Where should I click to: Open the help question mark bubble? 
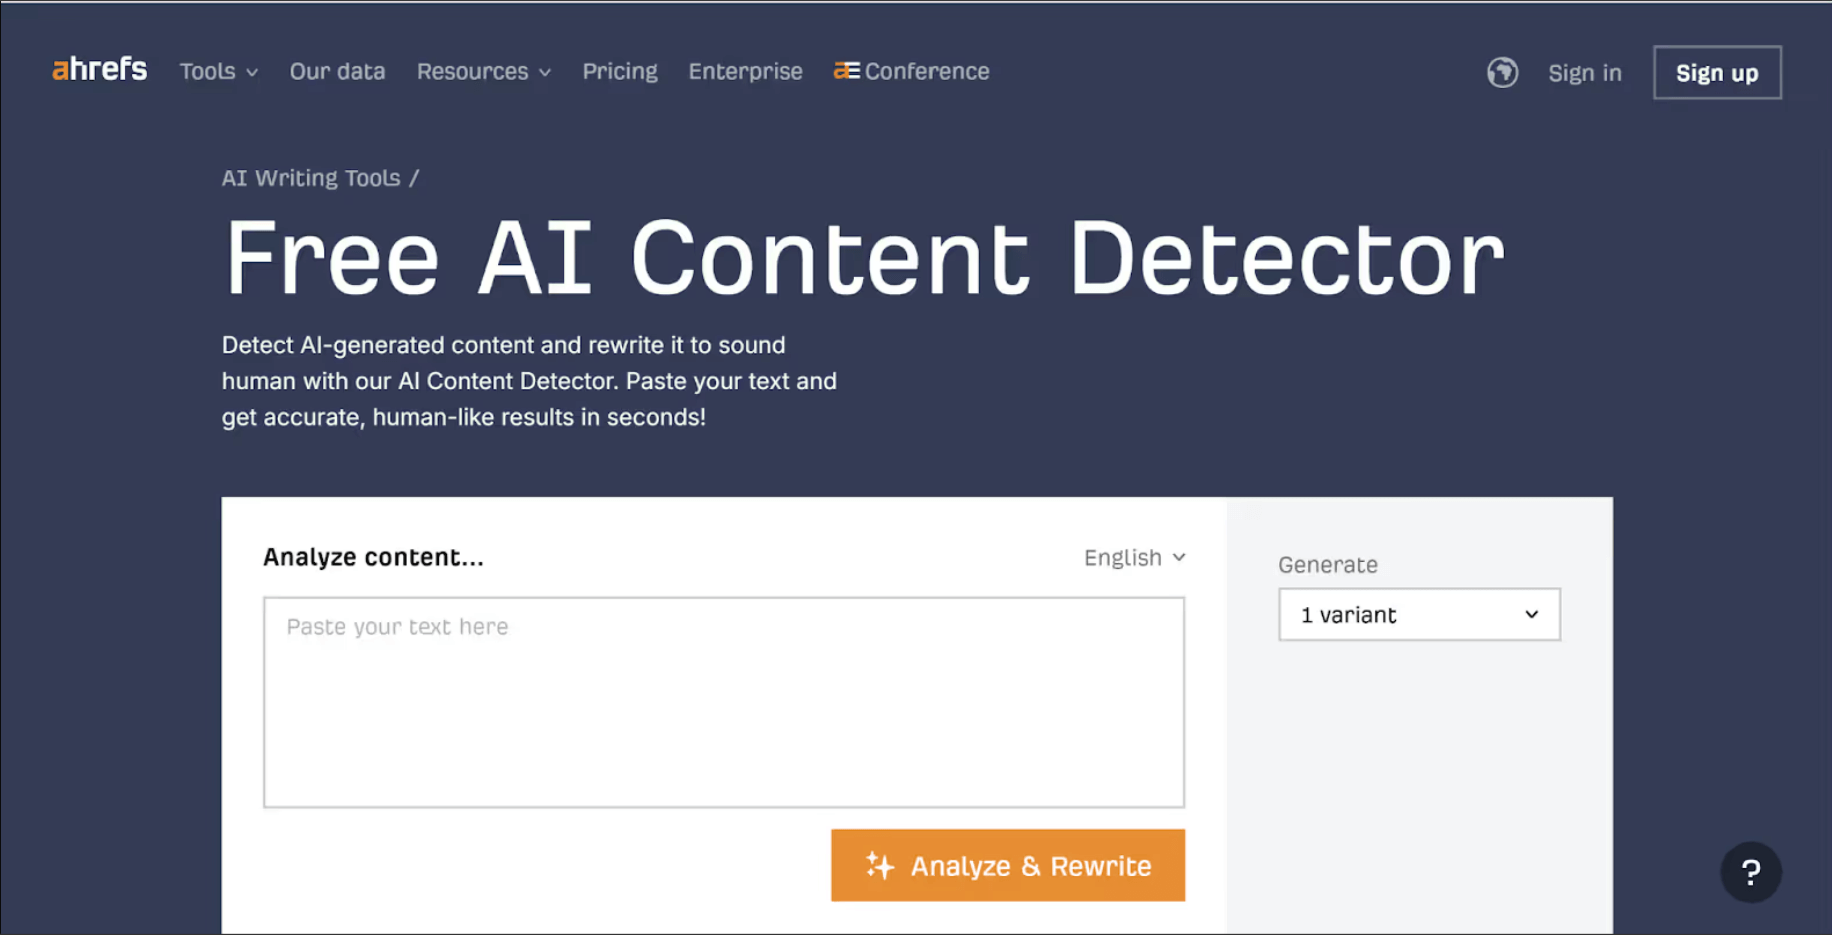click(x=1750, y=872)
